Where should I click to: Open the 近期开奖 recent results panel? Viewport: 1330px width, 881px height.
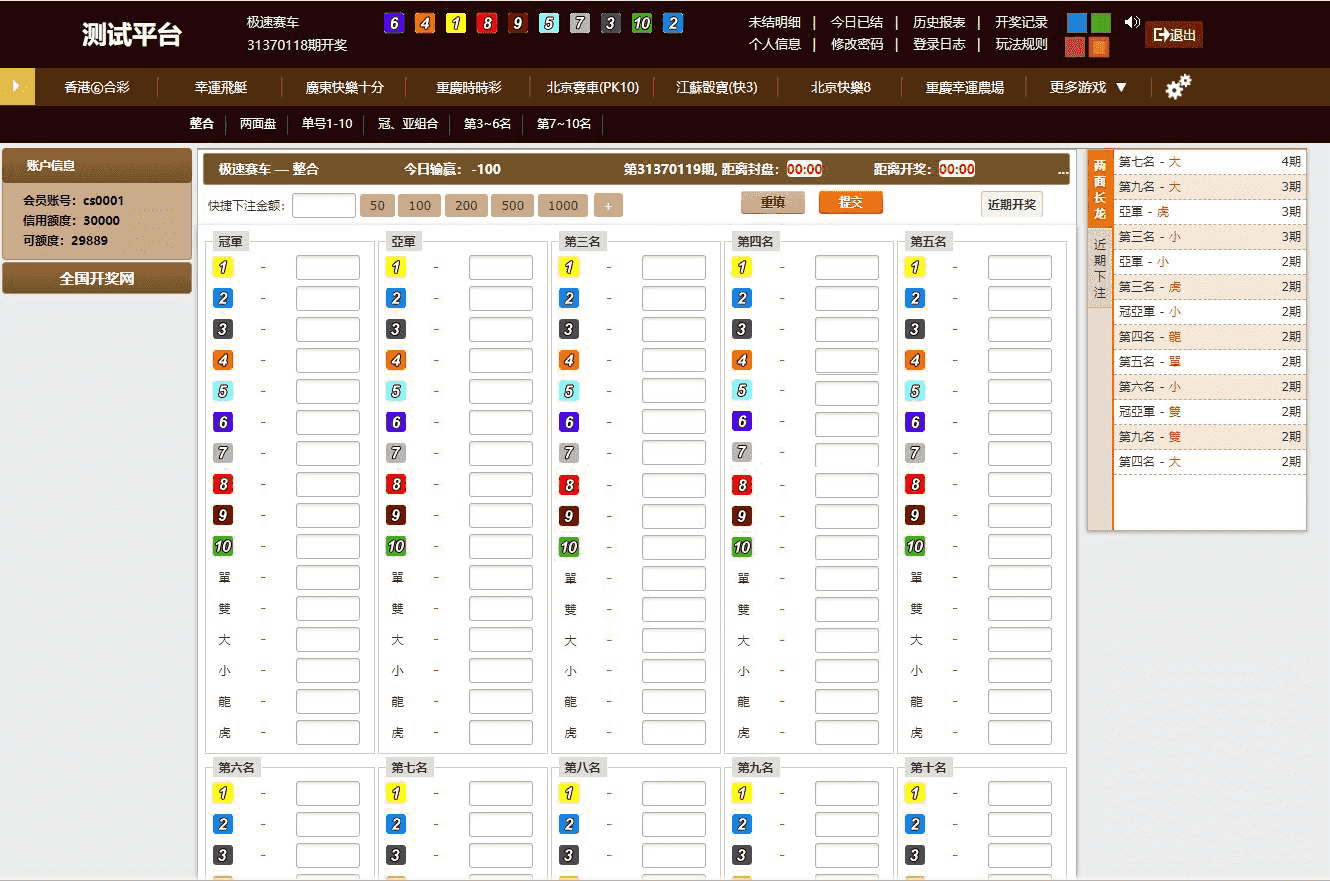(1012, 205)
